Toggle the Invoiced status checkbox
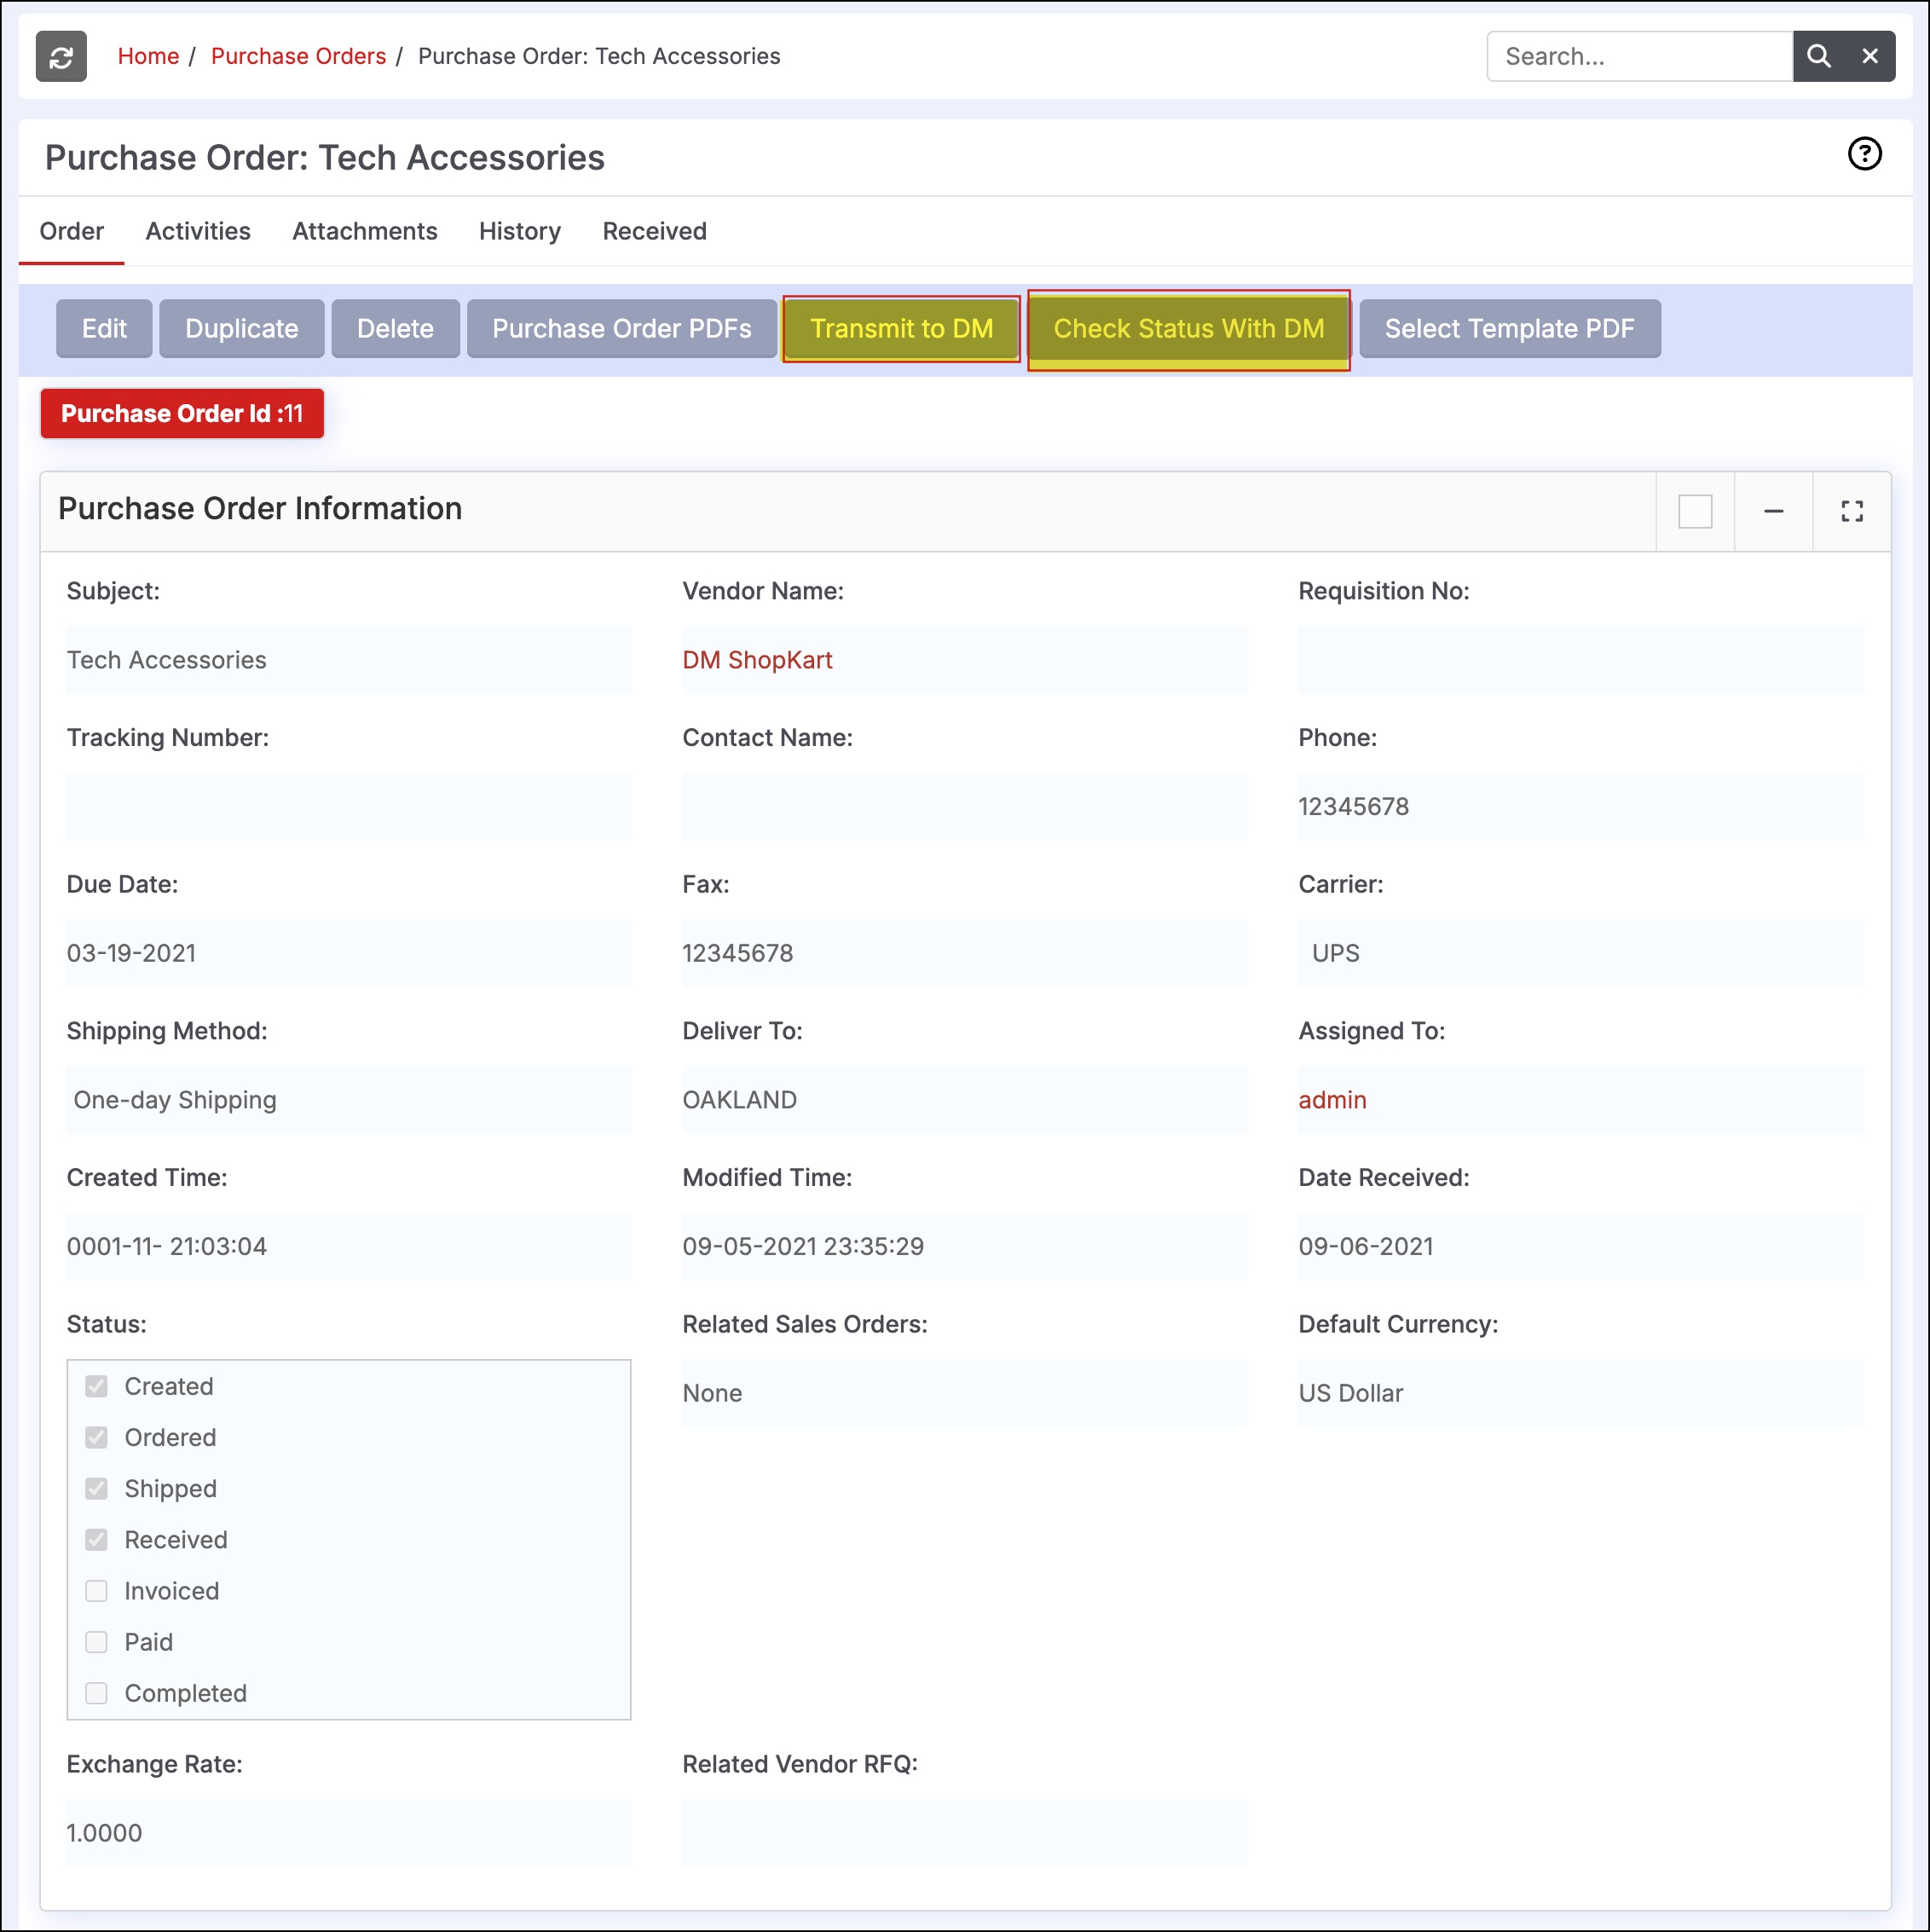This screenshot has width=1930, height=1932. tap(96, 1590)
